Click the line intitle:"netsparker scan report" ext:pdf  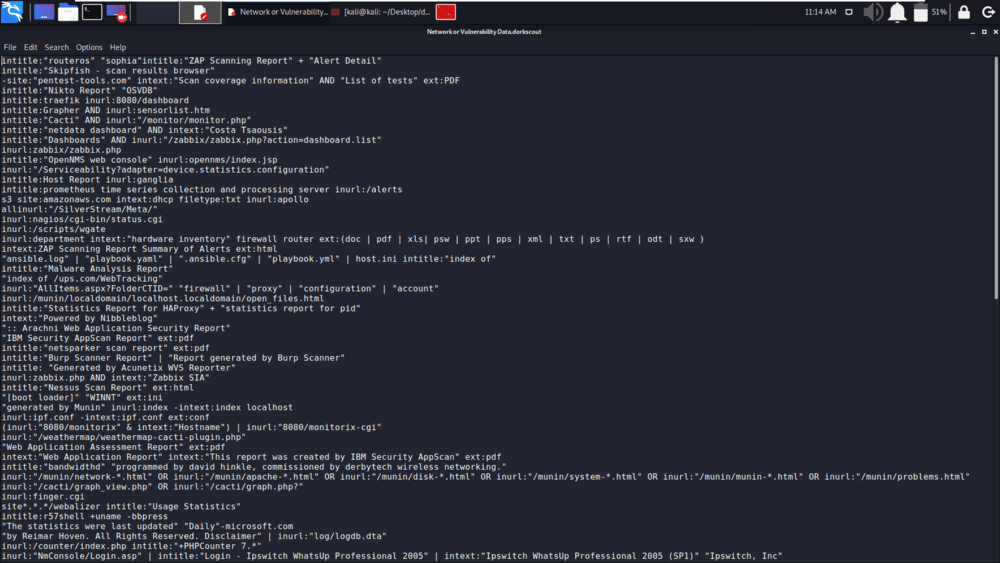(105, 348)
